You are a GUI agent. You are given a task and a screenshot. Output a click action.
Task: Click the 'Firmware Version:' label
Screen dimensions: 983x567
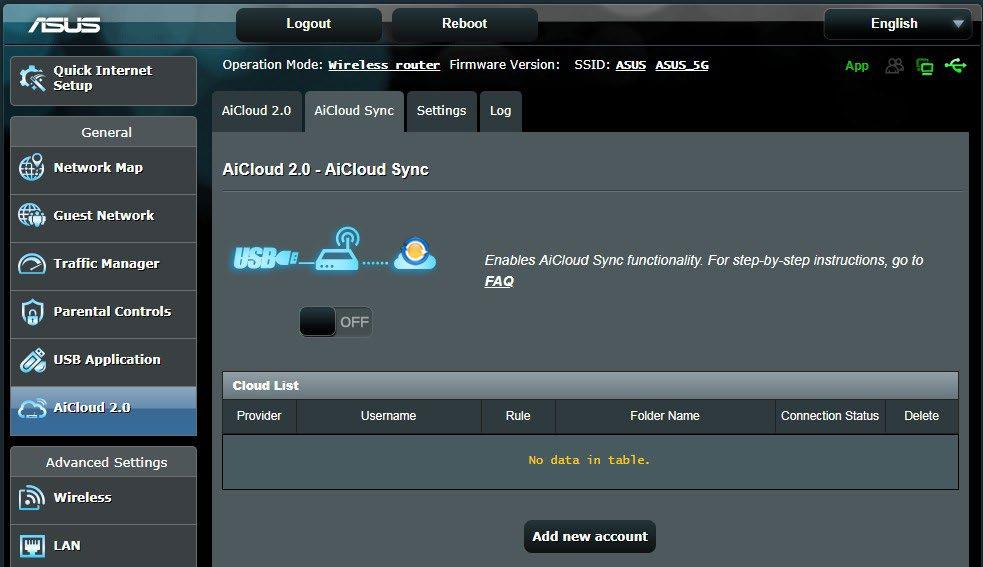(x=504, y=65)
